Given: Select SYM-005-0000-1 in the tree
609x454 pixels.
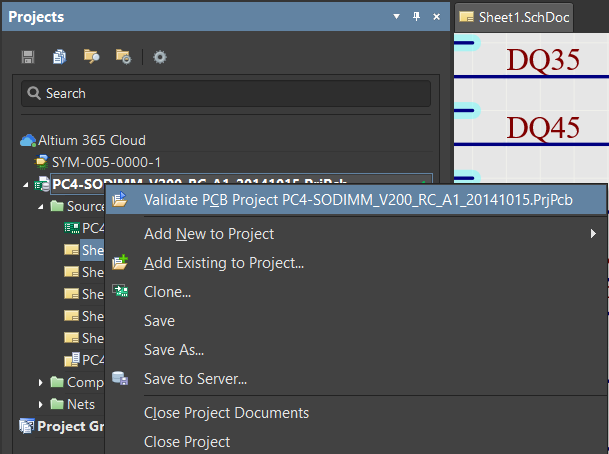Looking at the screenshot, I should point(106,162).
